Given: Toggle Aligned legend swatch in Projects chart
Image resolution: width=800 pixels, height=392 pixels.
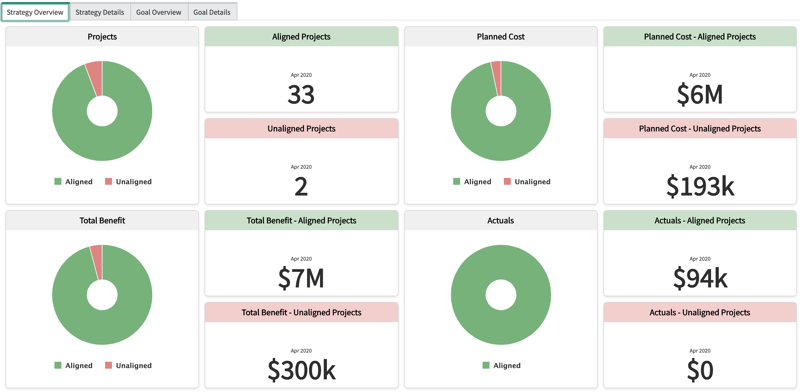Looking at the screenshot, I should point(58,182).
